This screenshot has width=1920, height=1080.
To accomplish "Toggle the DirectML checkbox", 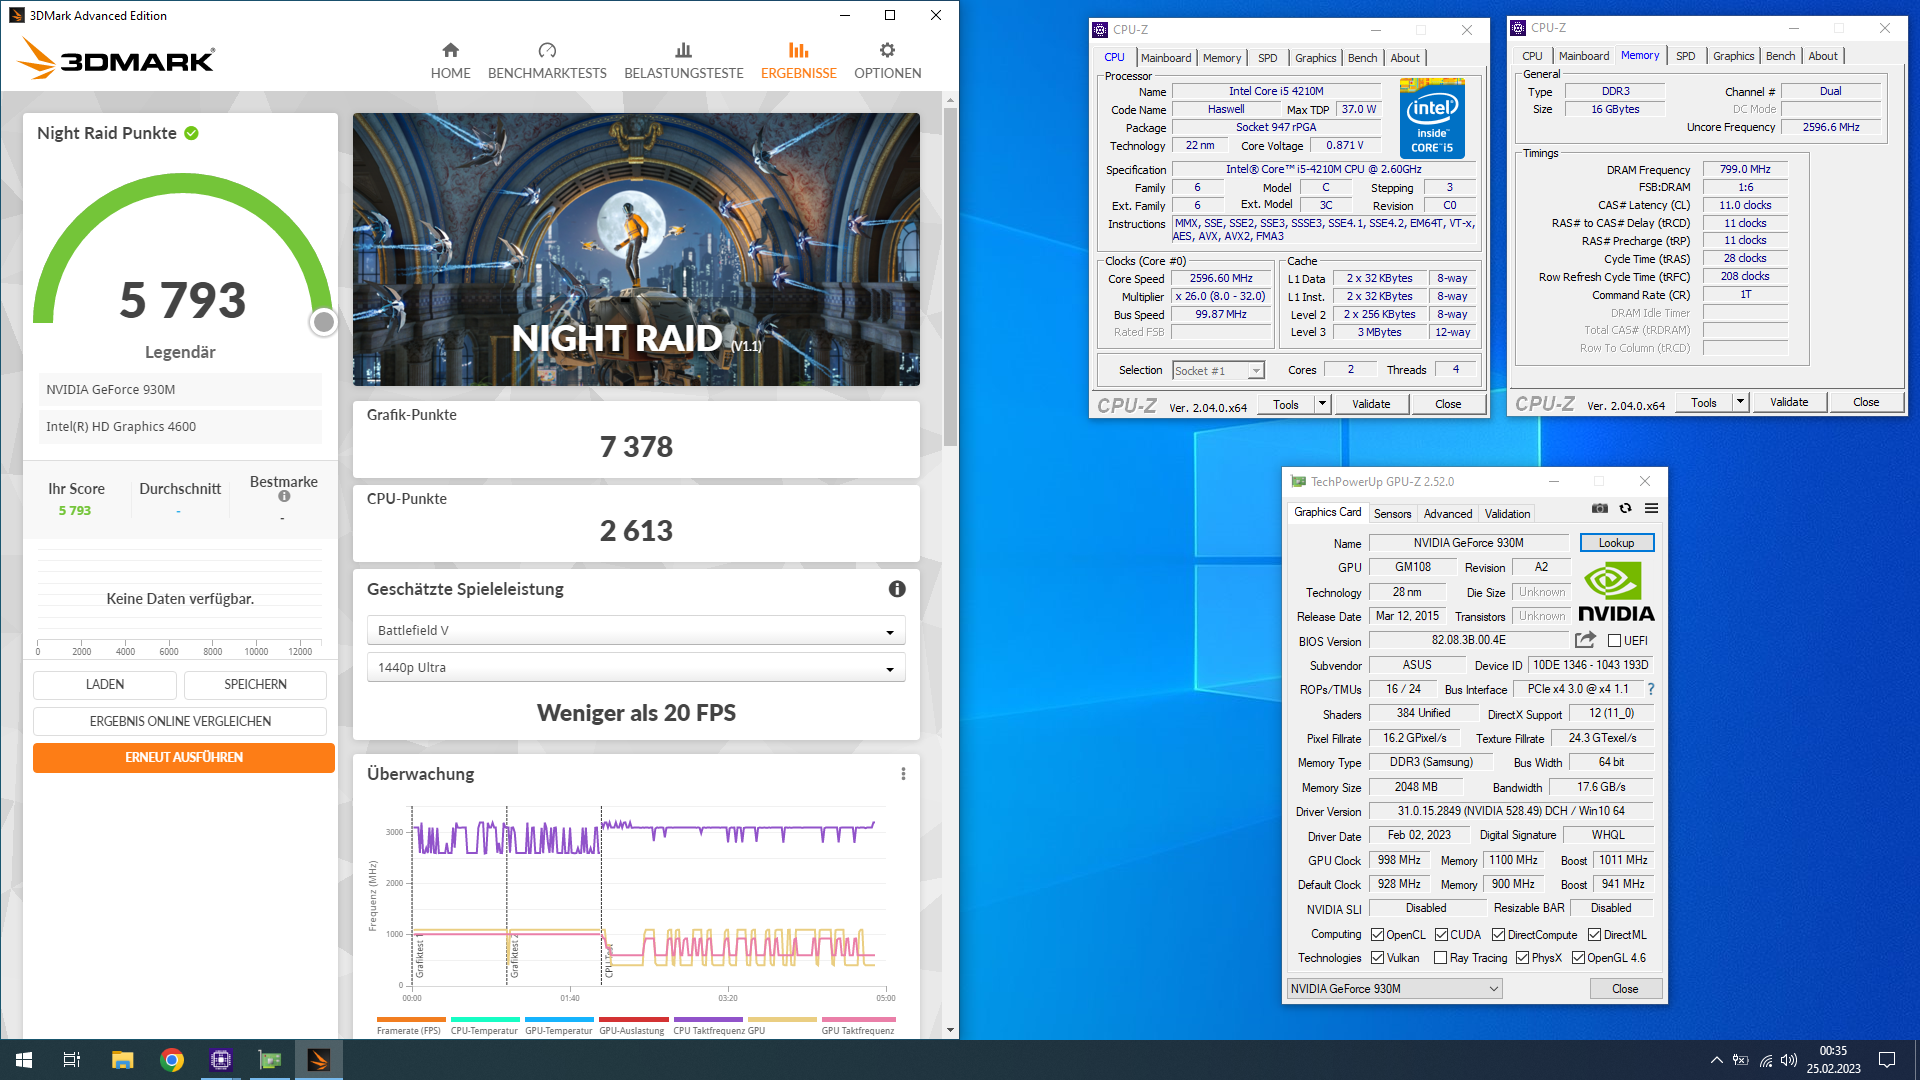I will pyautogui.click(x=1594, y=935).
